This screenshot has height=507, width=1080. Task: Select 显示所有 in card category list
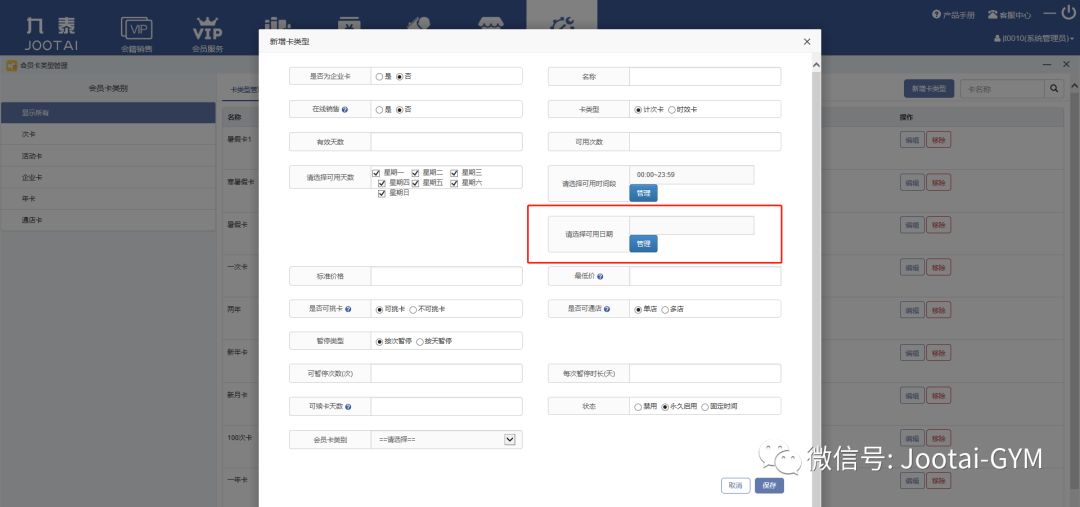tap(108, 113)
